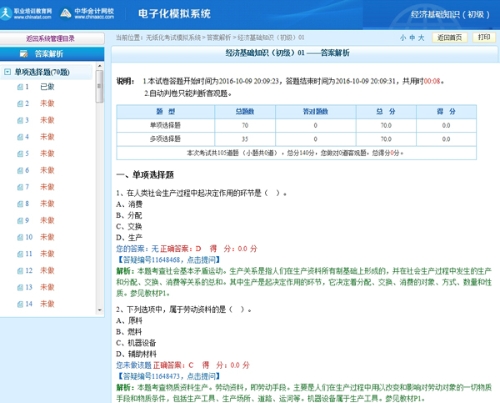Viewport: 500px width, 403px height.
Task: Click option A、消费 of question 1
Action: (x=129, y=204)
